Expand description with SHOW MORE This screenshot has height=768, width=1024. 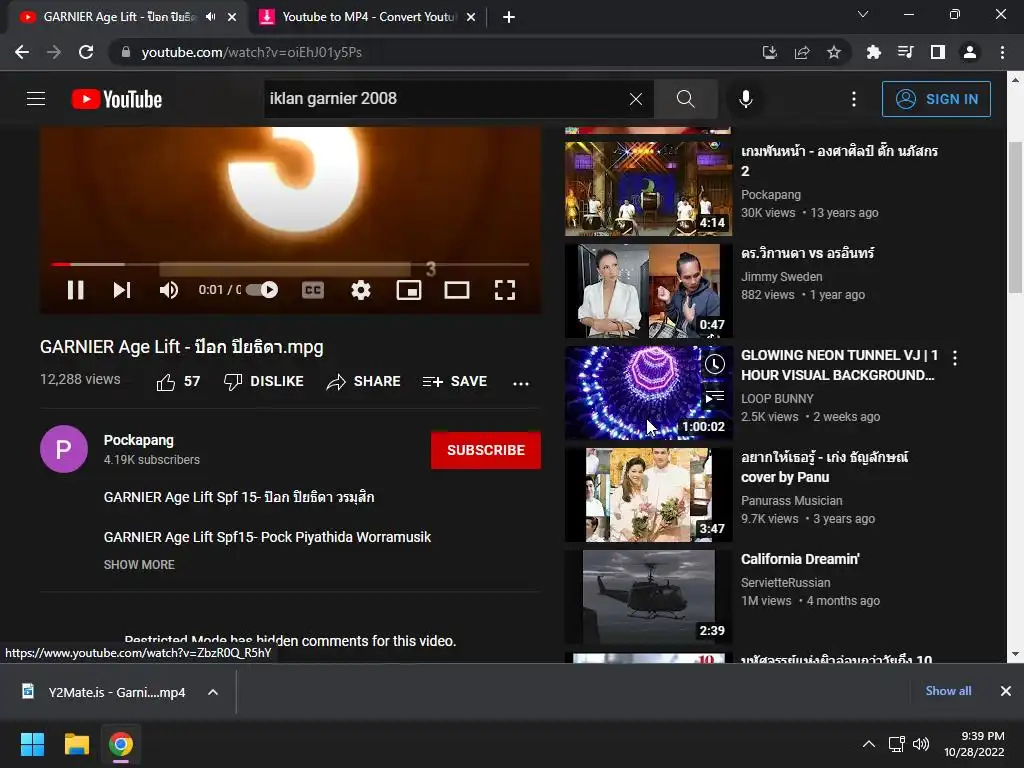139,565
